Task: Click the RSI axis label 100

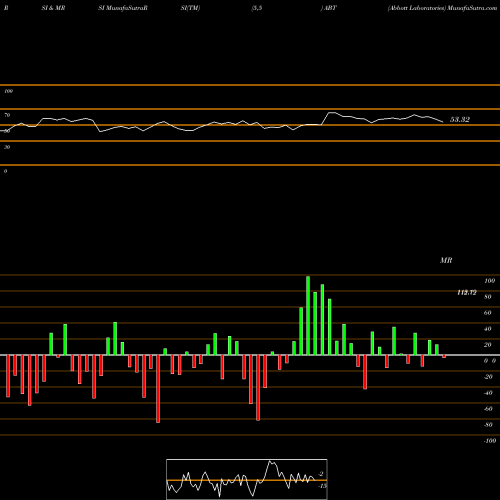Action: [x=8, y=91]
